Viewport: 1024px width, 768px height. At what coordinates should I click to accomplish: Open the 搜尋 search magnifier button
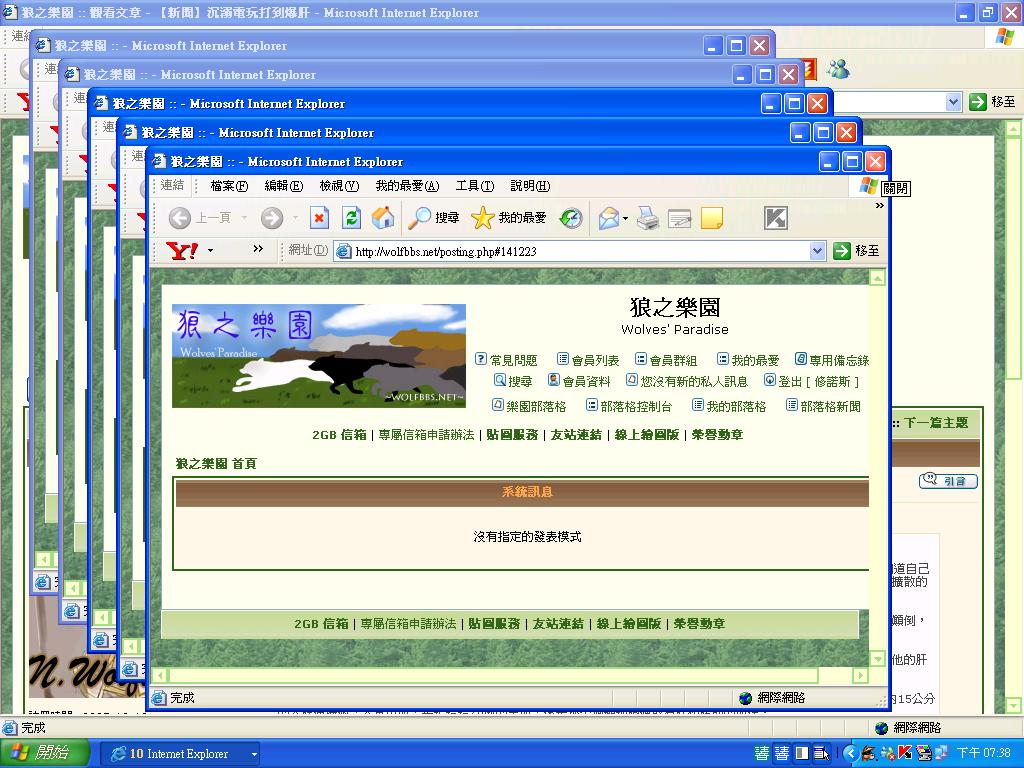tap(434, 218)
